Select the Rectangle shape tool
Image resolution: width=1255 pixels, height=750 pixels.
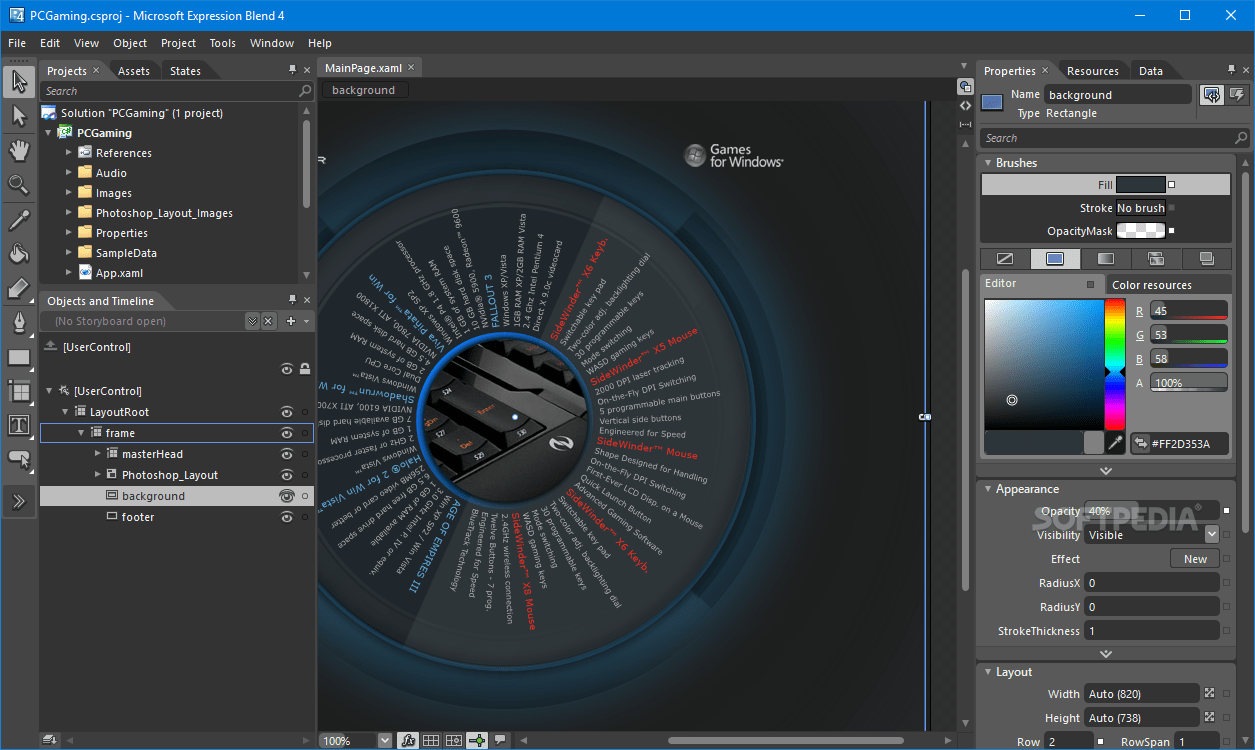click(18, 357)
